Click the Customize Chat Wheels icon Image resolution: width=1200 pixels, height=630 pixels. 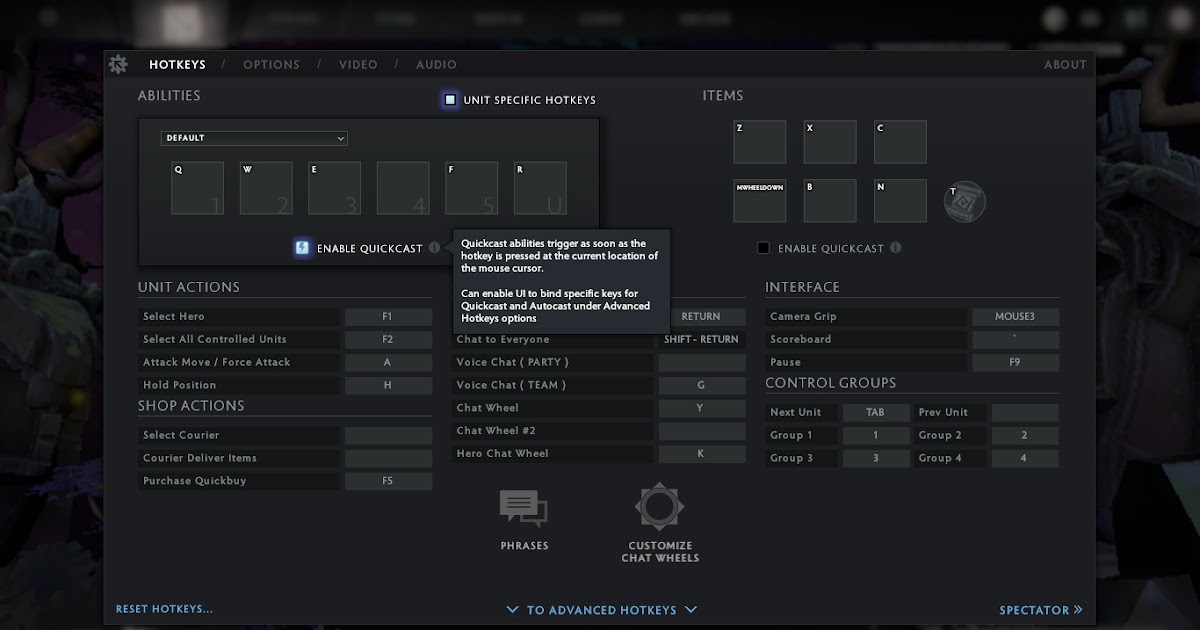point(660,509)
